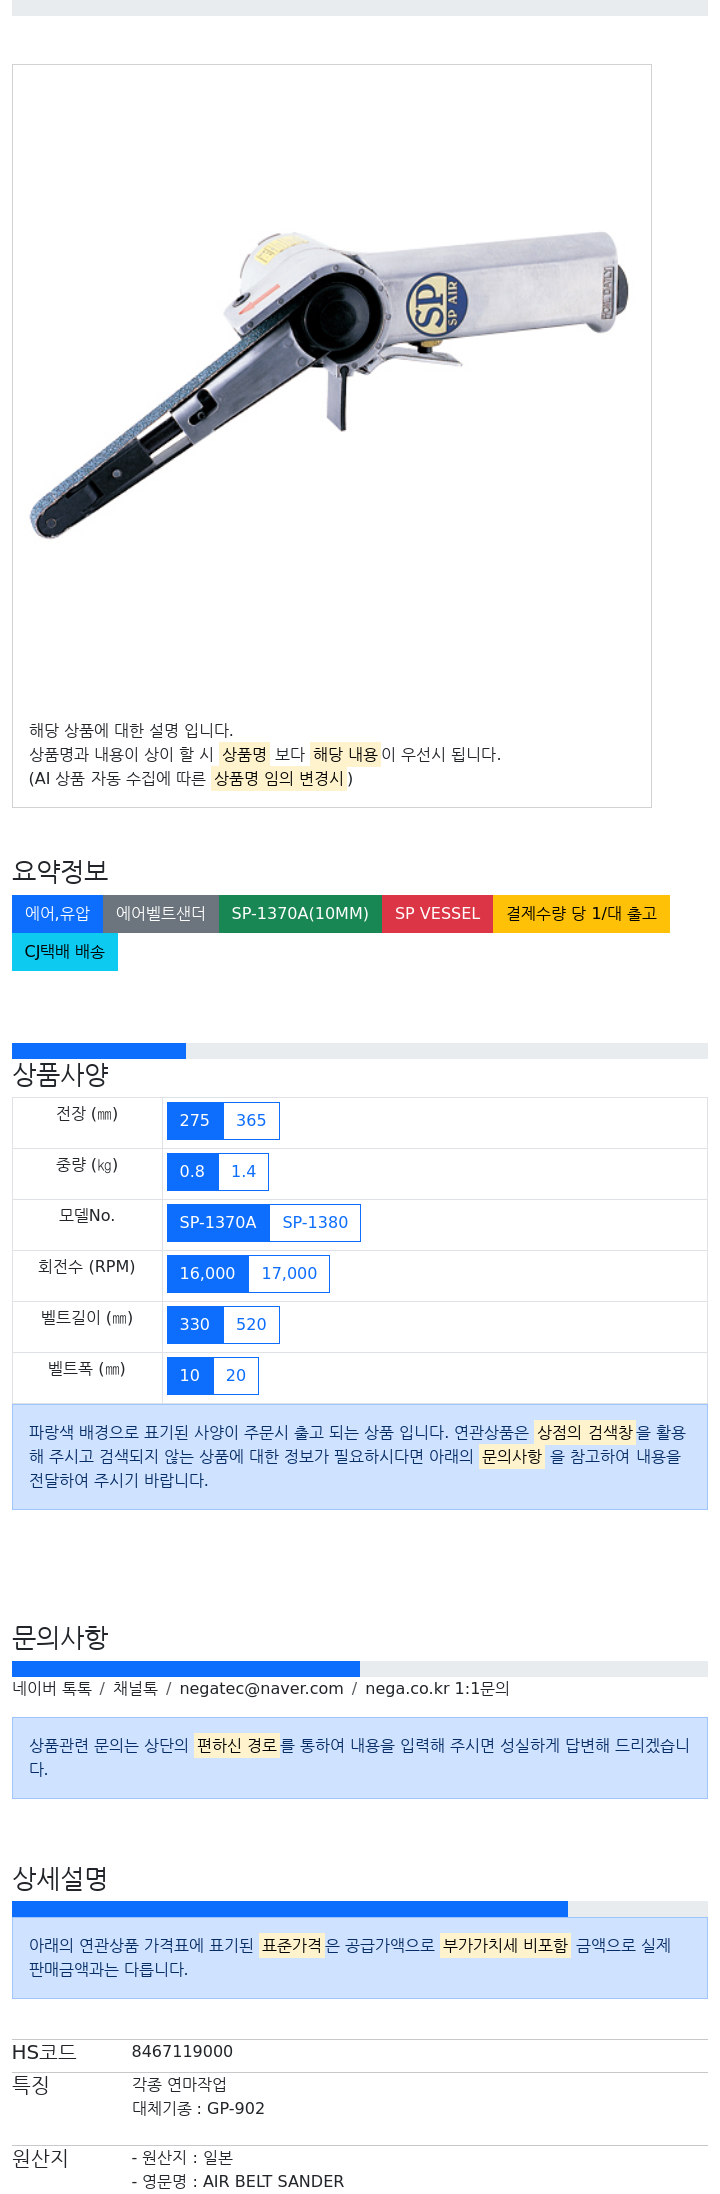Click the 네이버 톡톡 inquiry link
This screenshot has width=720, height=2194.
(52, 1688)
